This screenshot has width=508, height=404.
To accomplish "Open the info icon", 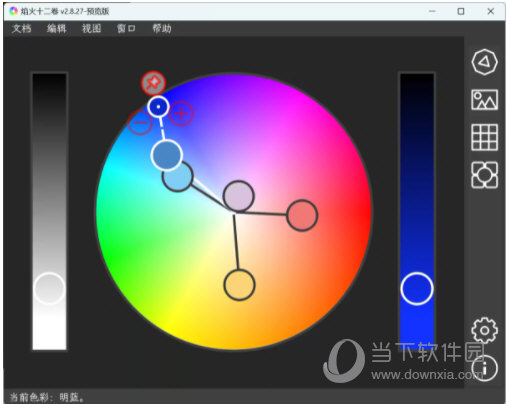I will 484,368.
